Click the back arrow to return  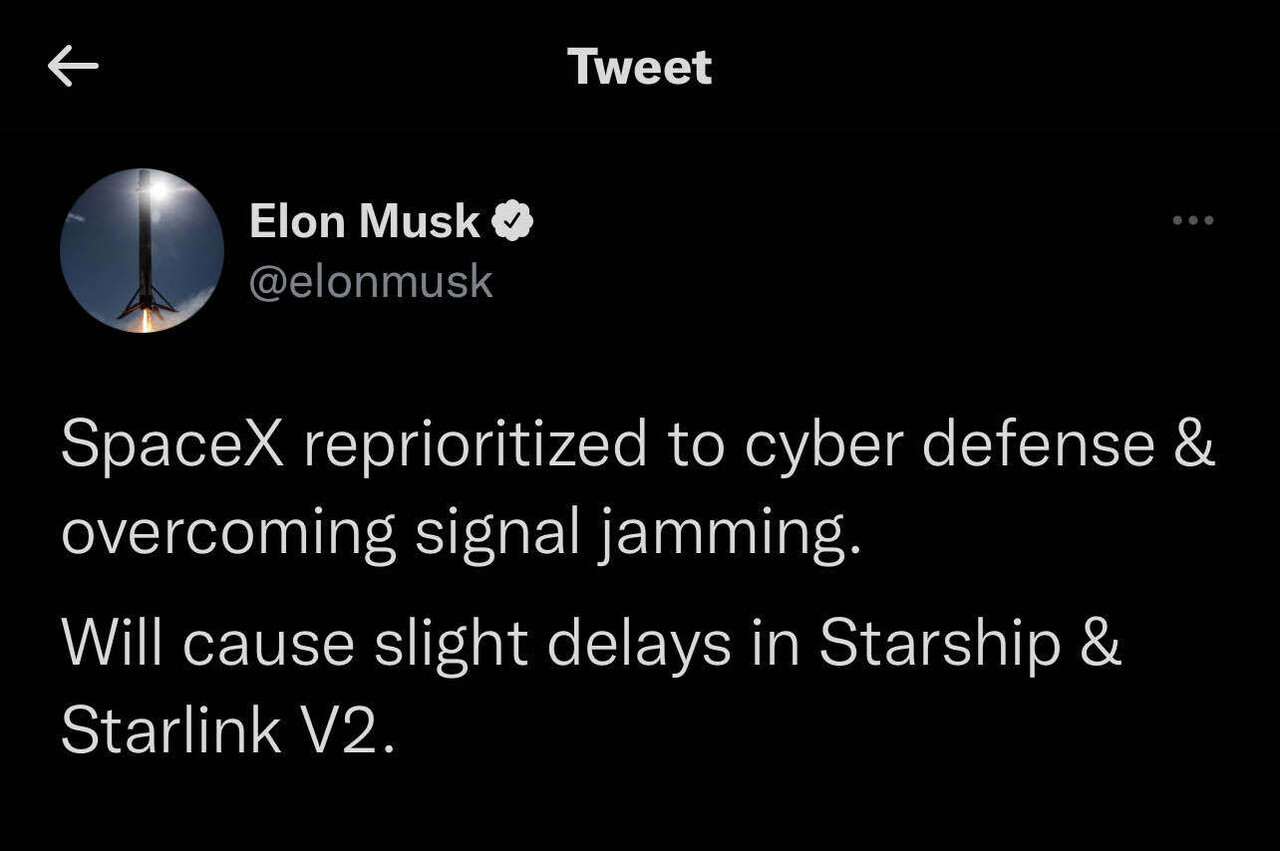click(x=73, y=66)
